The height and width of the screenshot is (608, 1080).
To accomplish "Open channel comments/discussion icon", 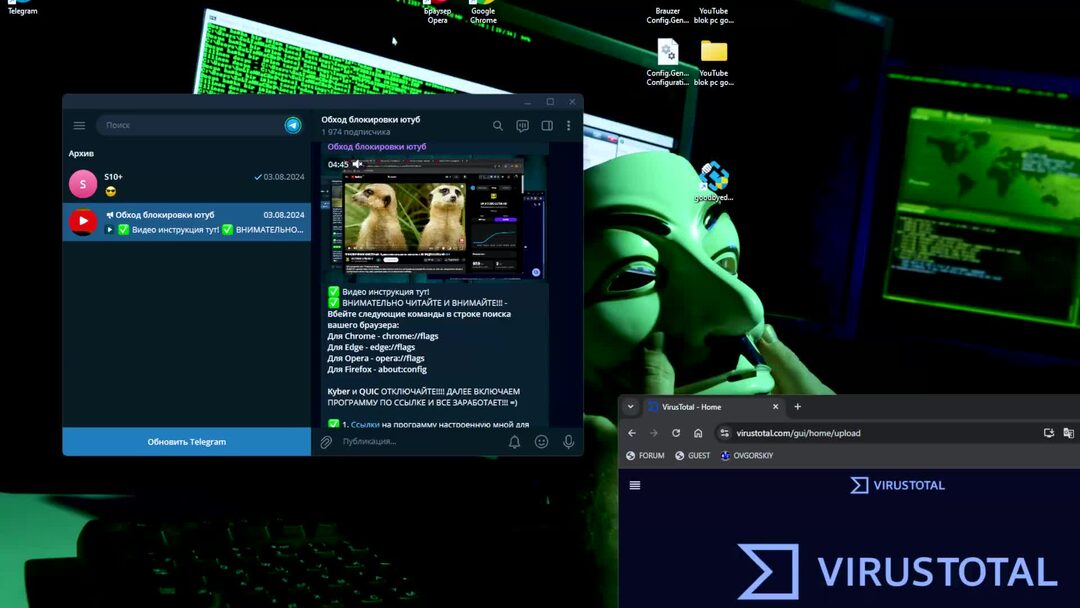I will (x=522, y=125).
